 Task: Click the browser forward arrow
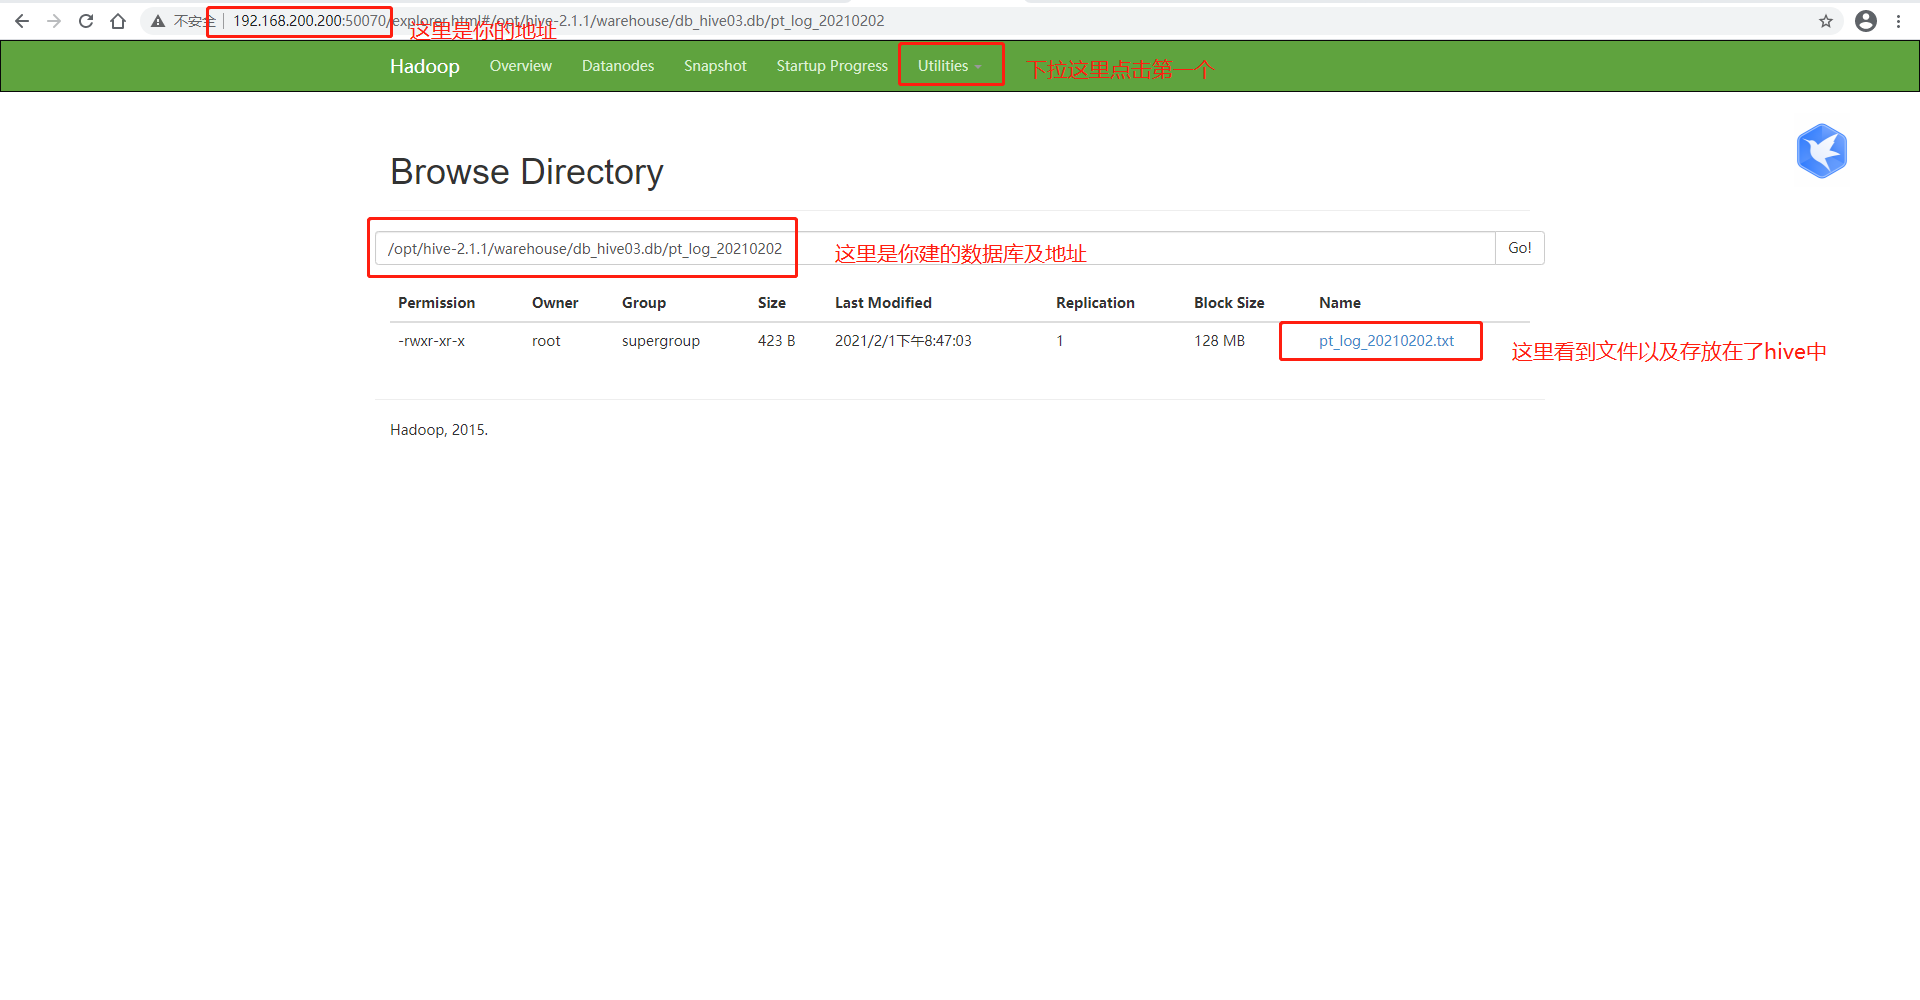(x=54, y=21)
